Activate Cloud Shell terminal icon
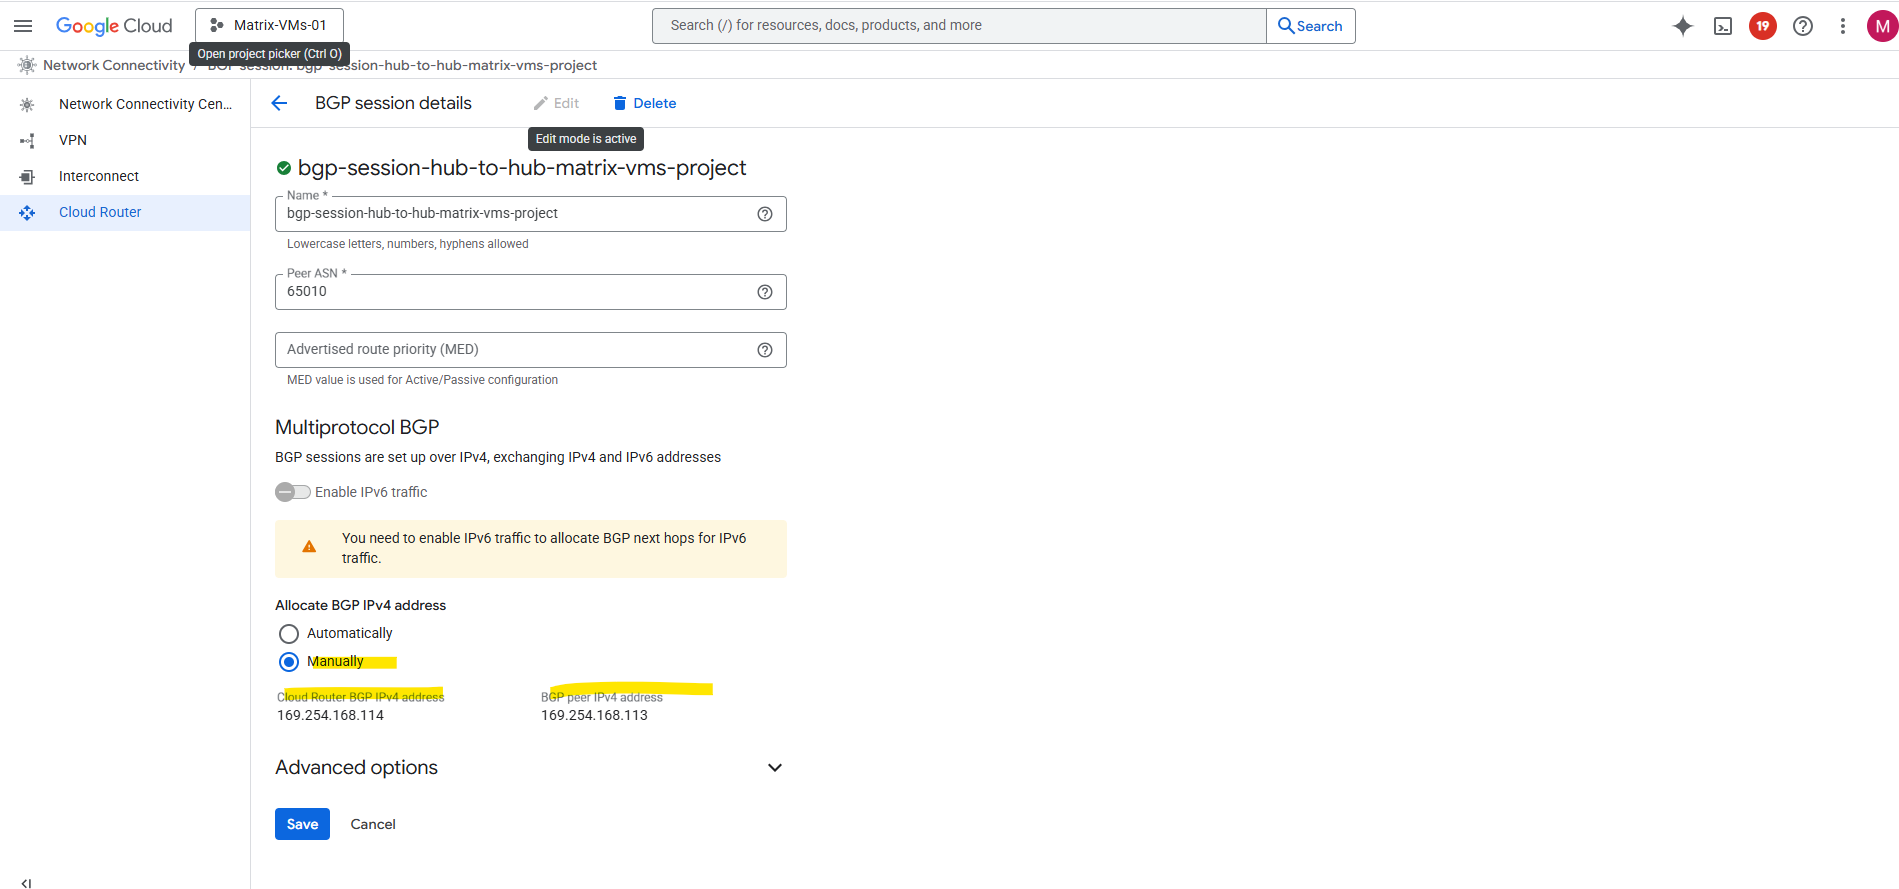This screenshot has height=889, width=1899. 1723,26
